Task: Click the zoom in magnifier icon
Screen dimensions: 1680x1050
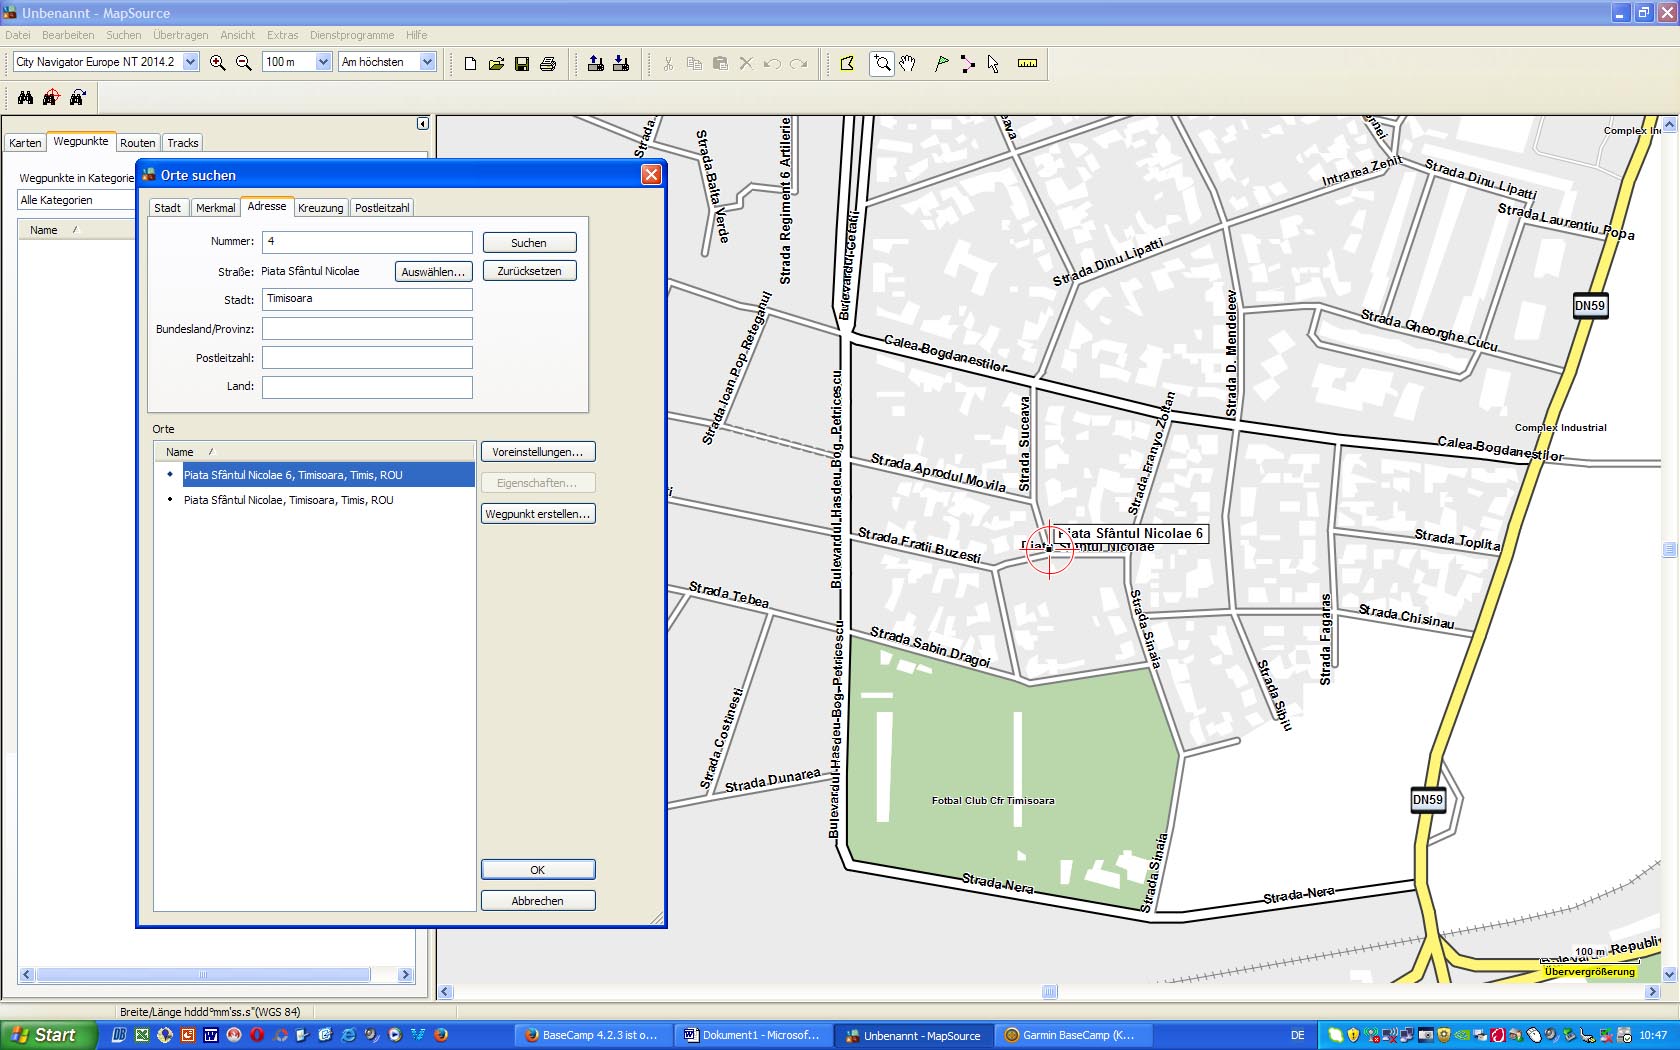Action: click(x=217, y=63)
